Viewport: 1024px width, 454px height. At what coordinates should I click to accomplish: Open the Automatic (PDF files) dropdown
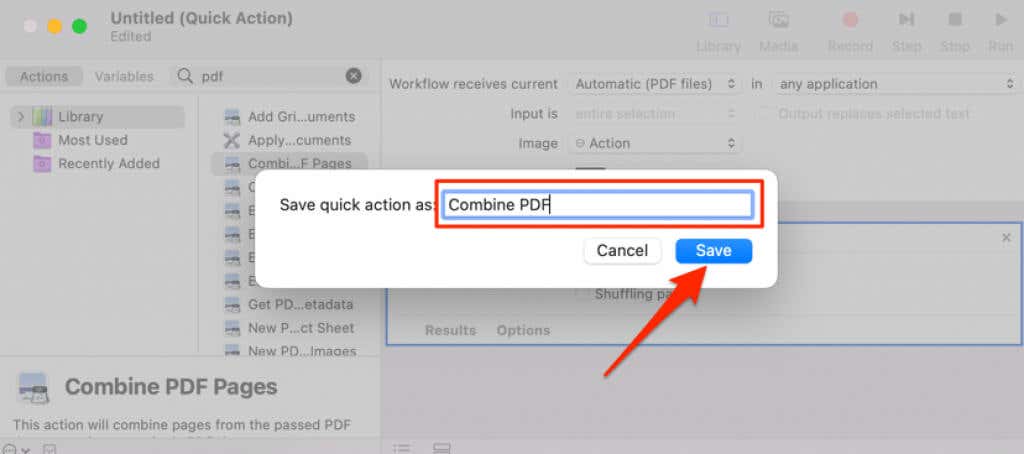[x=656, y=84]
